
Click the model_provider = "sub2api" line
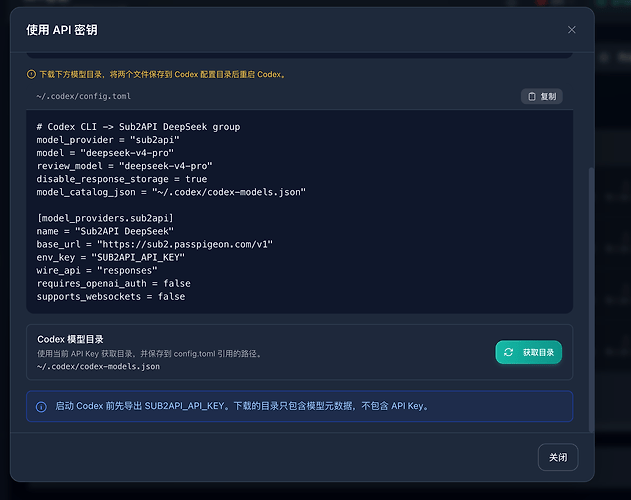tap(108, 140)
